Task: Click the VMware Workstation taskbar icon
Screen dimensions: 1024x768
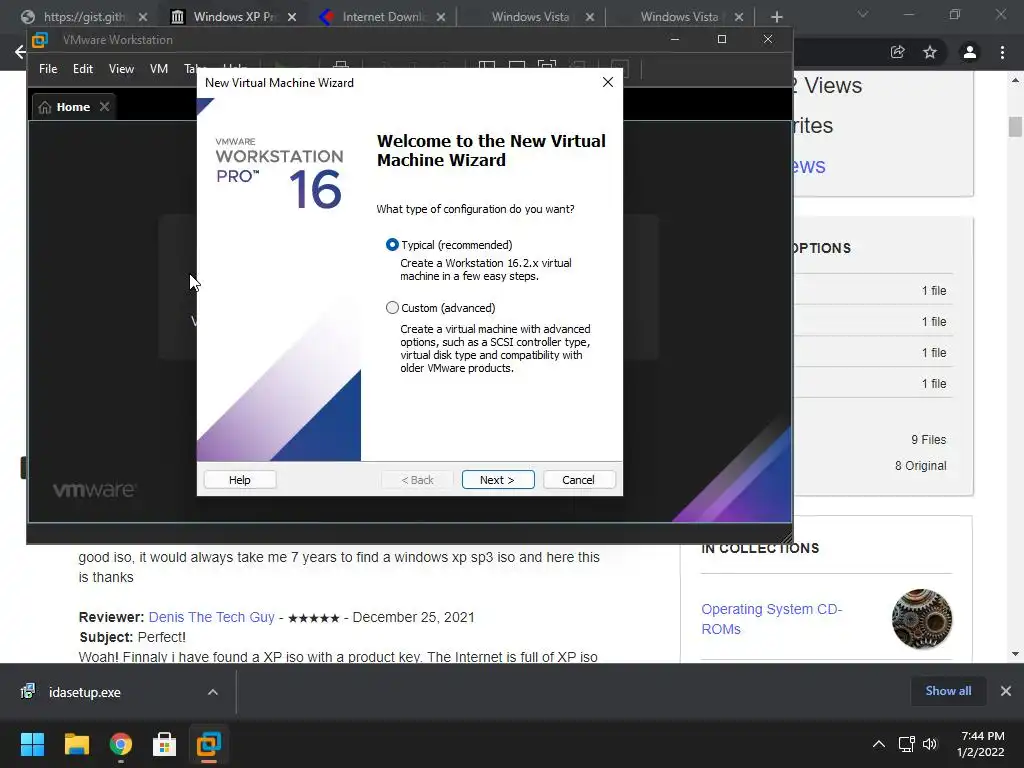Action: tap(209, 744)
